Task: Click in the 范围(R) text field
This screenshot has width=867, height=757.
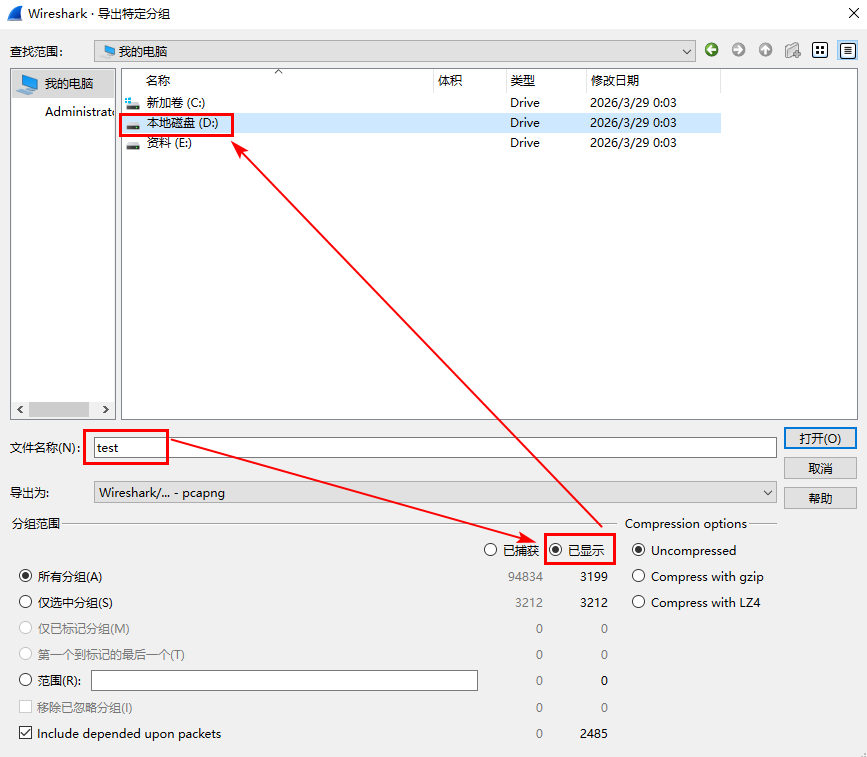Action: coord(284,681)
